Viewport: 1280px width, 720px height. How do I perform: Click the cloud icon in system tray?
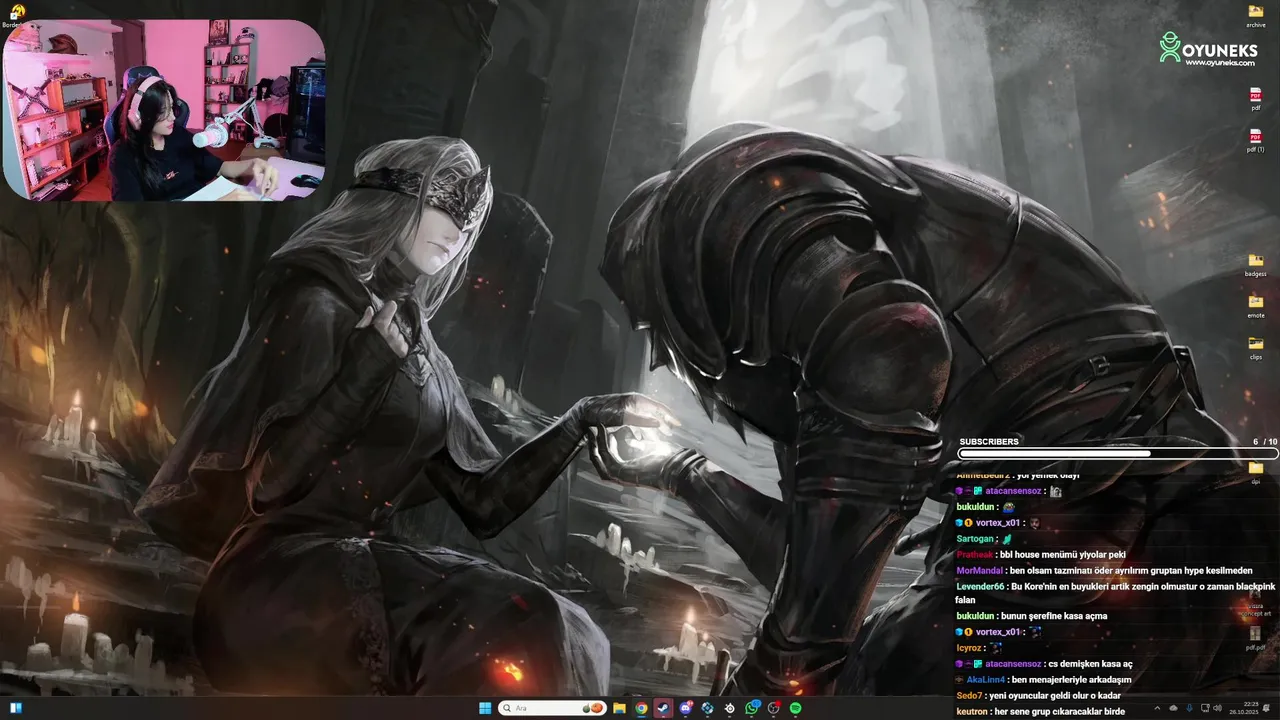(1173, 708)
